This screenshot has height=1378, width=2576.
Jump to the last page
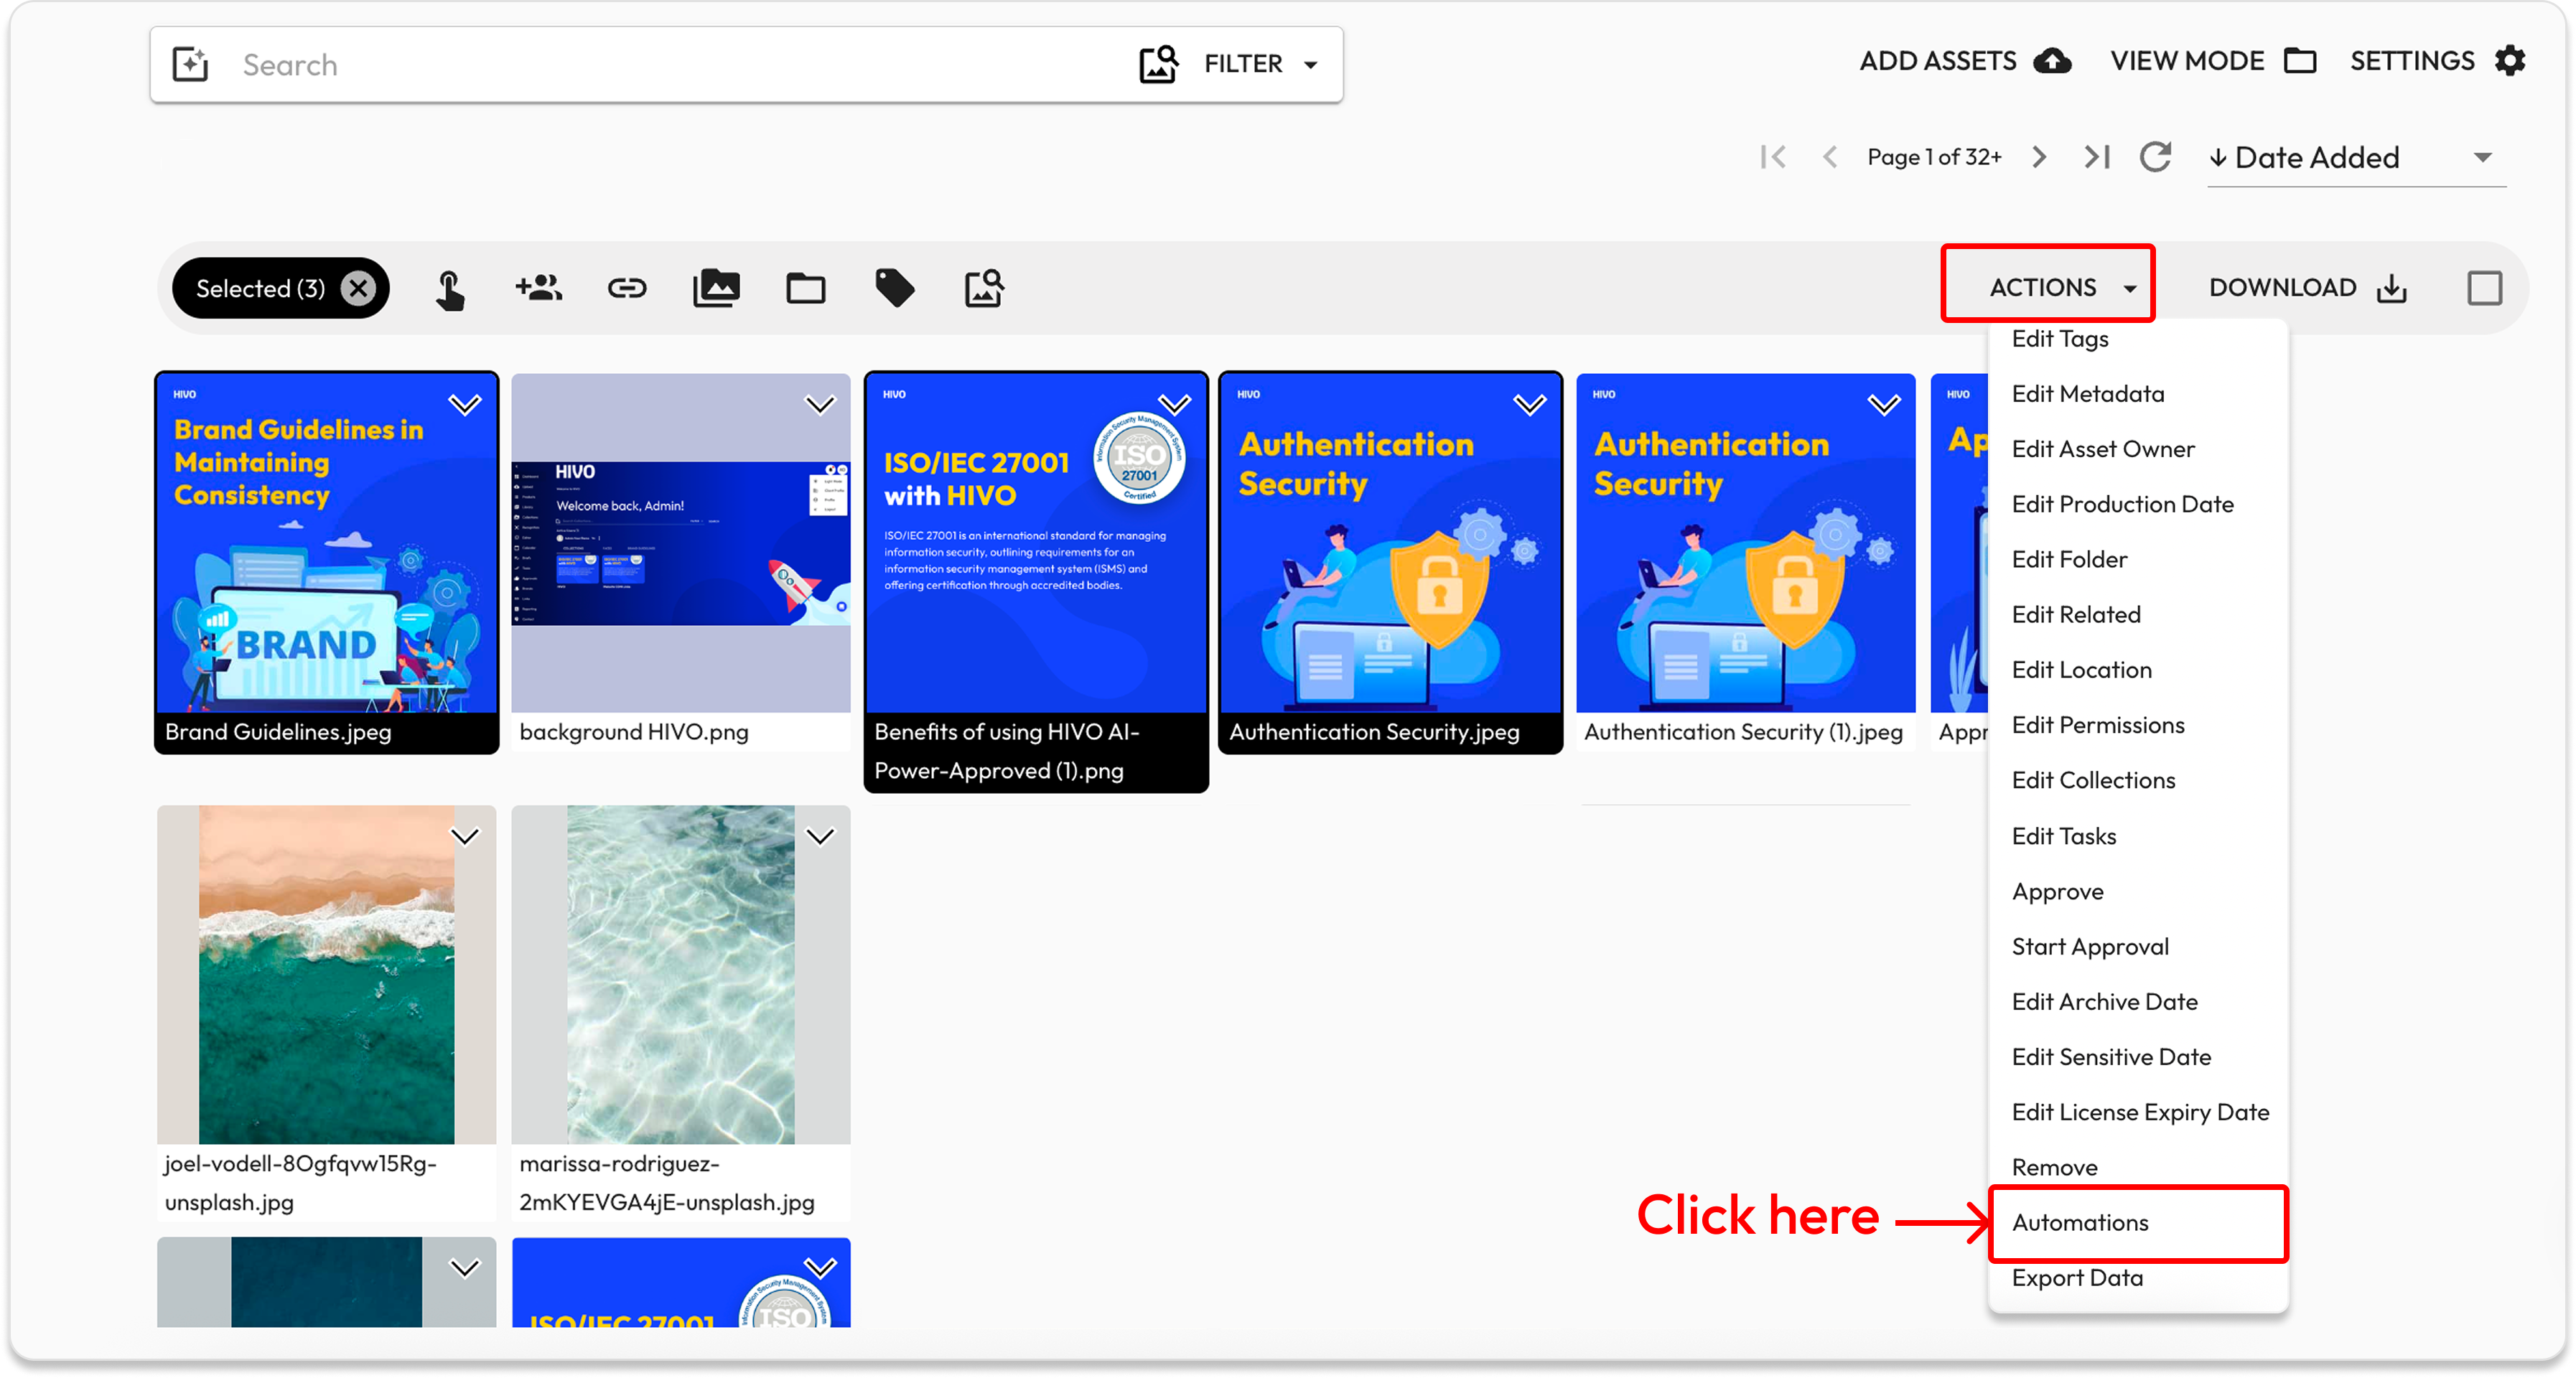coord(2097,157)
